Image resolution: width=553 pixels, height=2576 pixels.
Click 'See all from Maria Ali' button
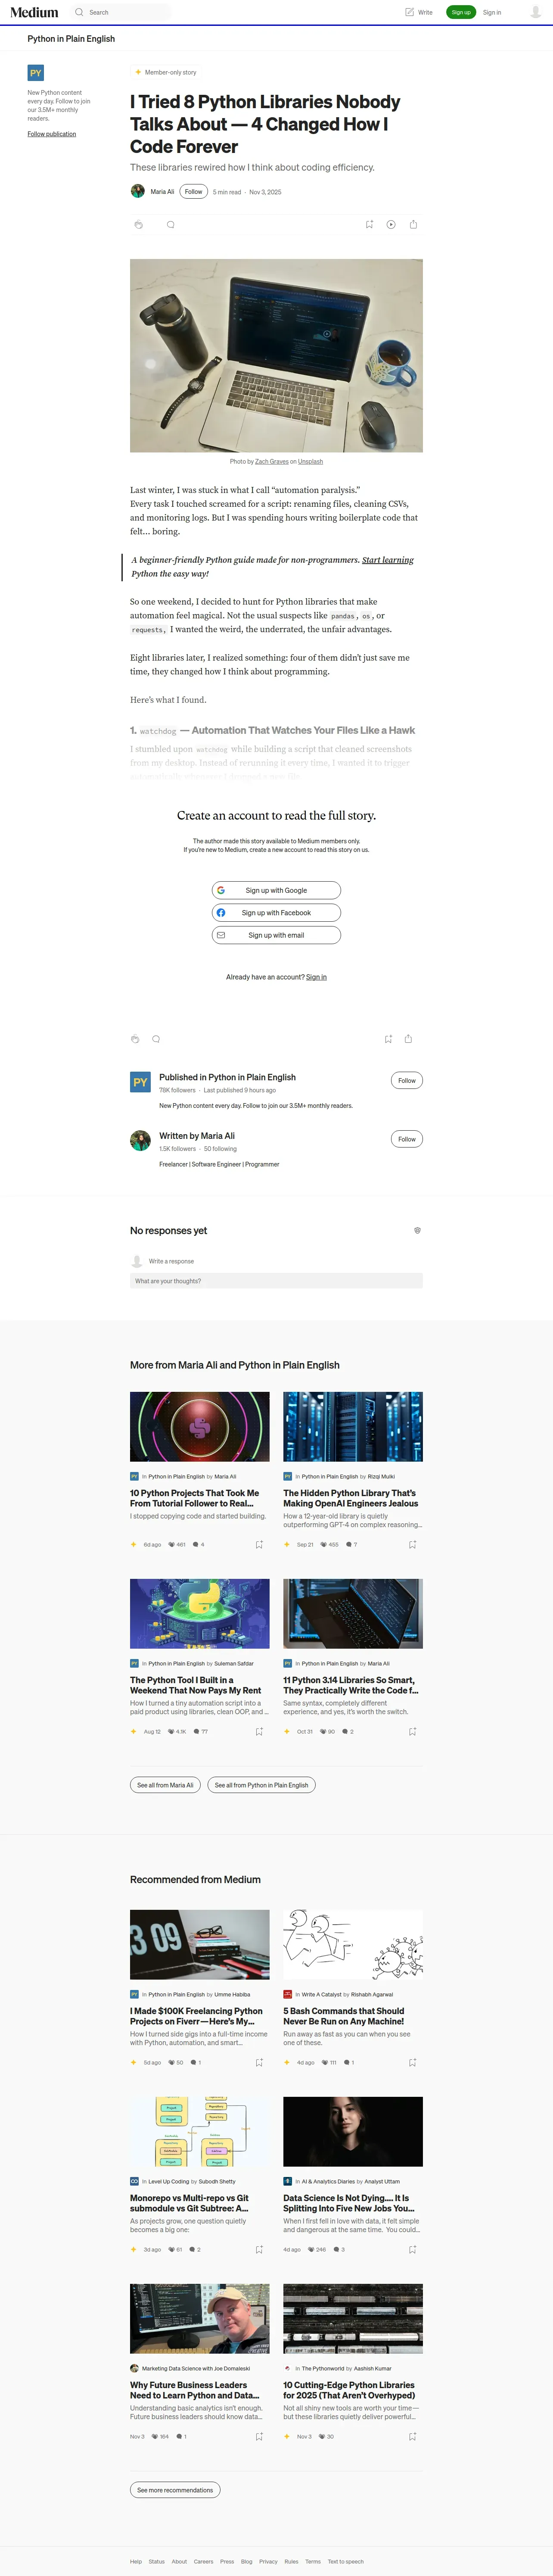(x=165, y=1785)
